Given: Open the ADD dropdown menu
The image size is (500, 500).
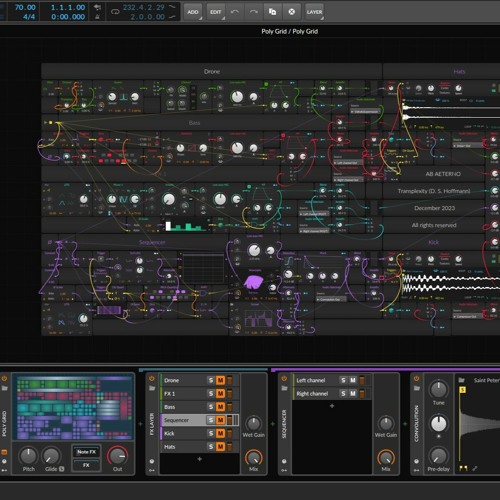Looking at the screenshot, I should (193, 12).
